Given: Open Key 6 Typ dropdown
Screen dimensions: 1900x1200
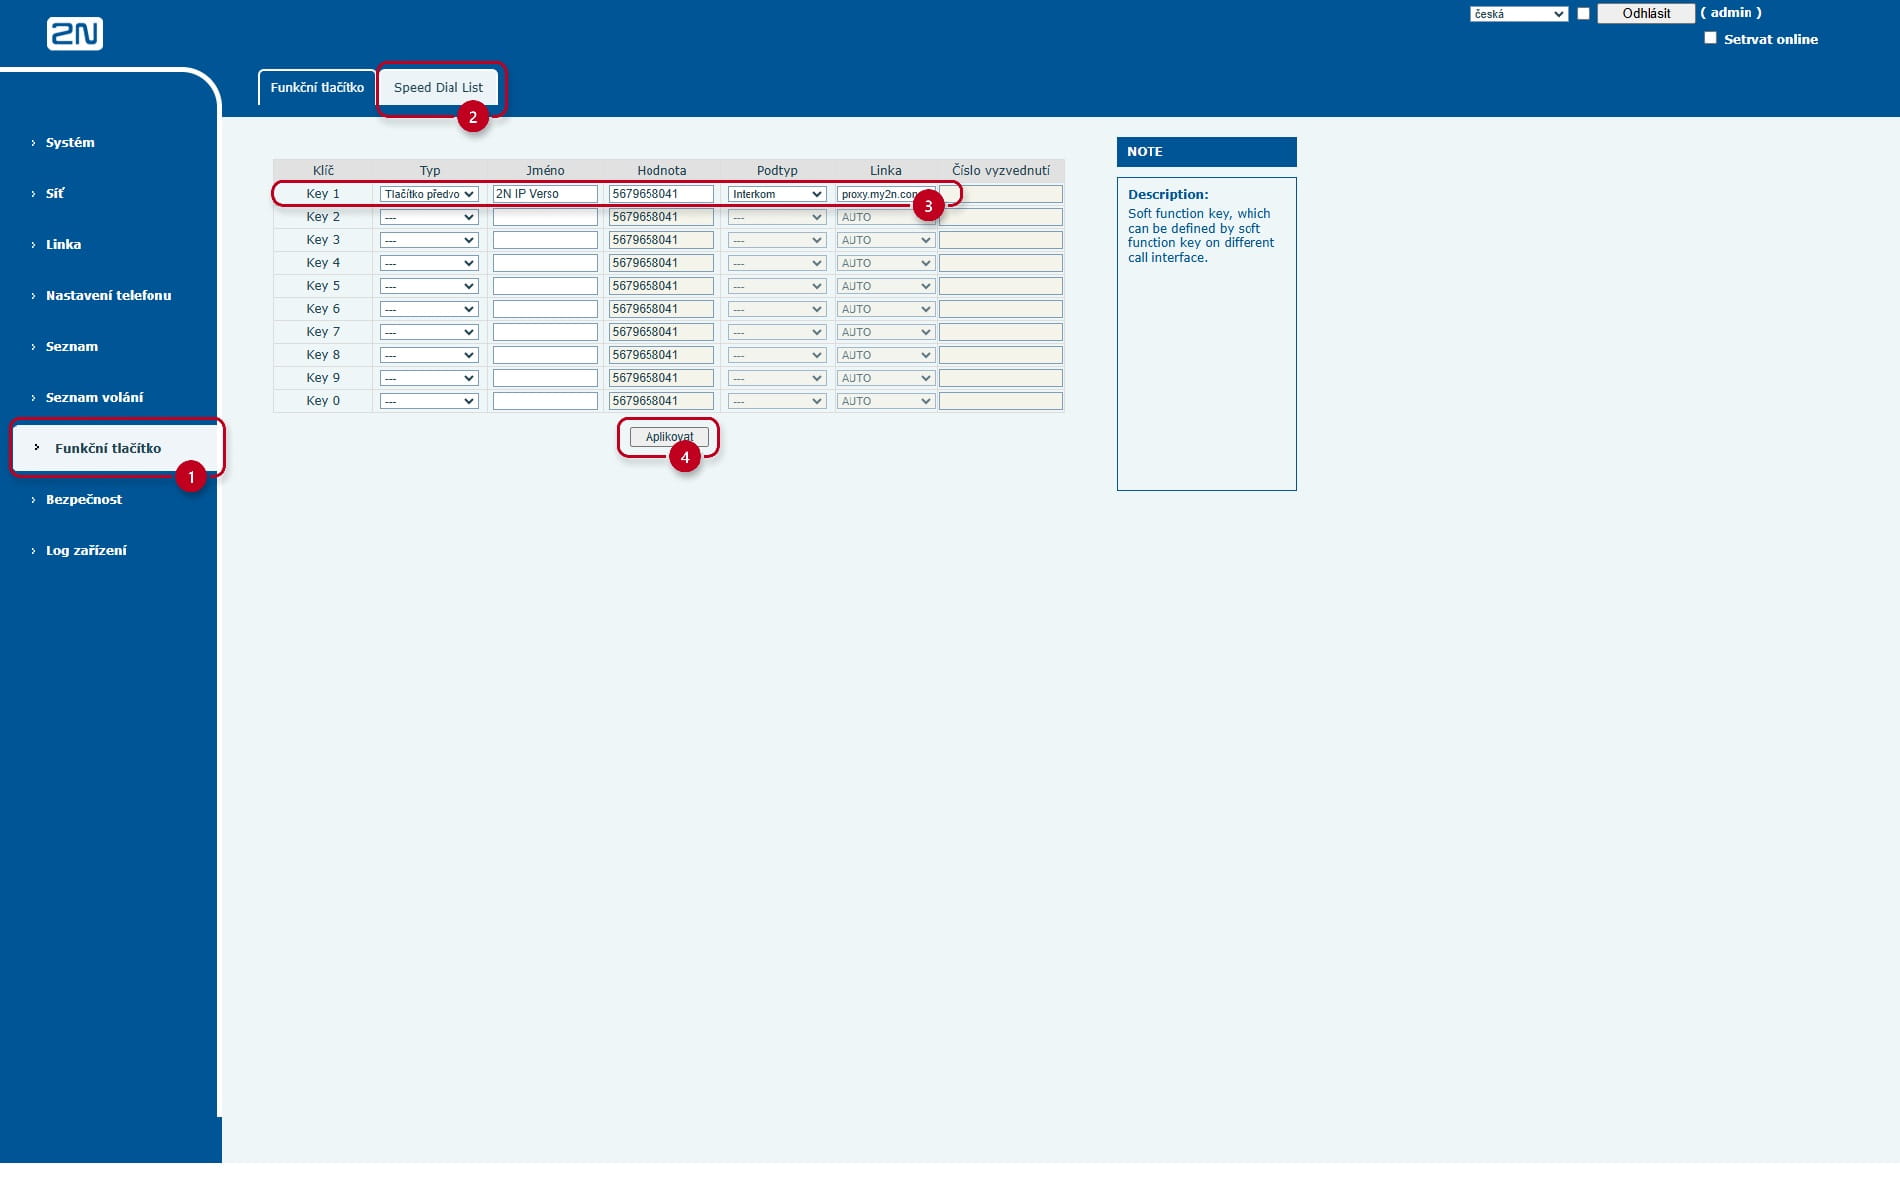Looking at the screenshot, I should [429, 309].
